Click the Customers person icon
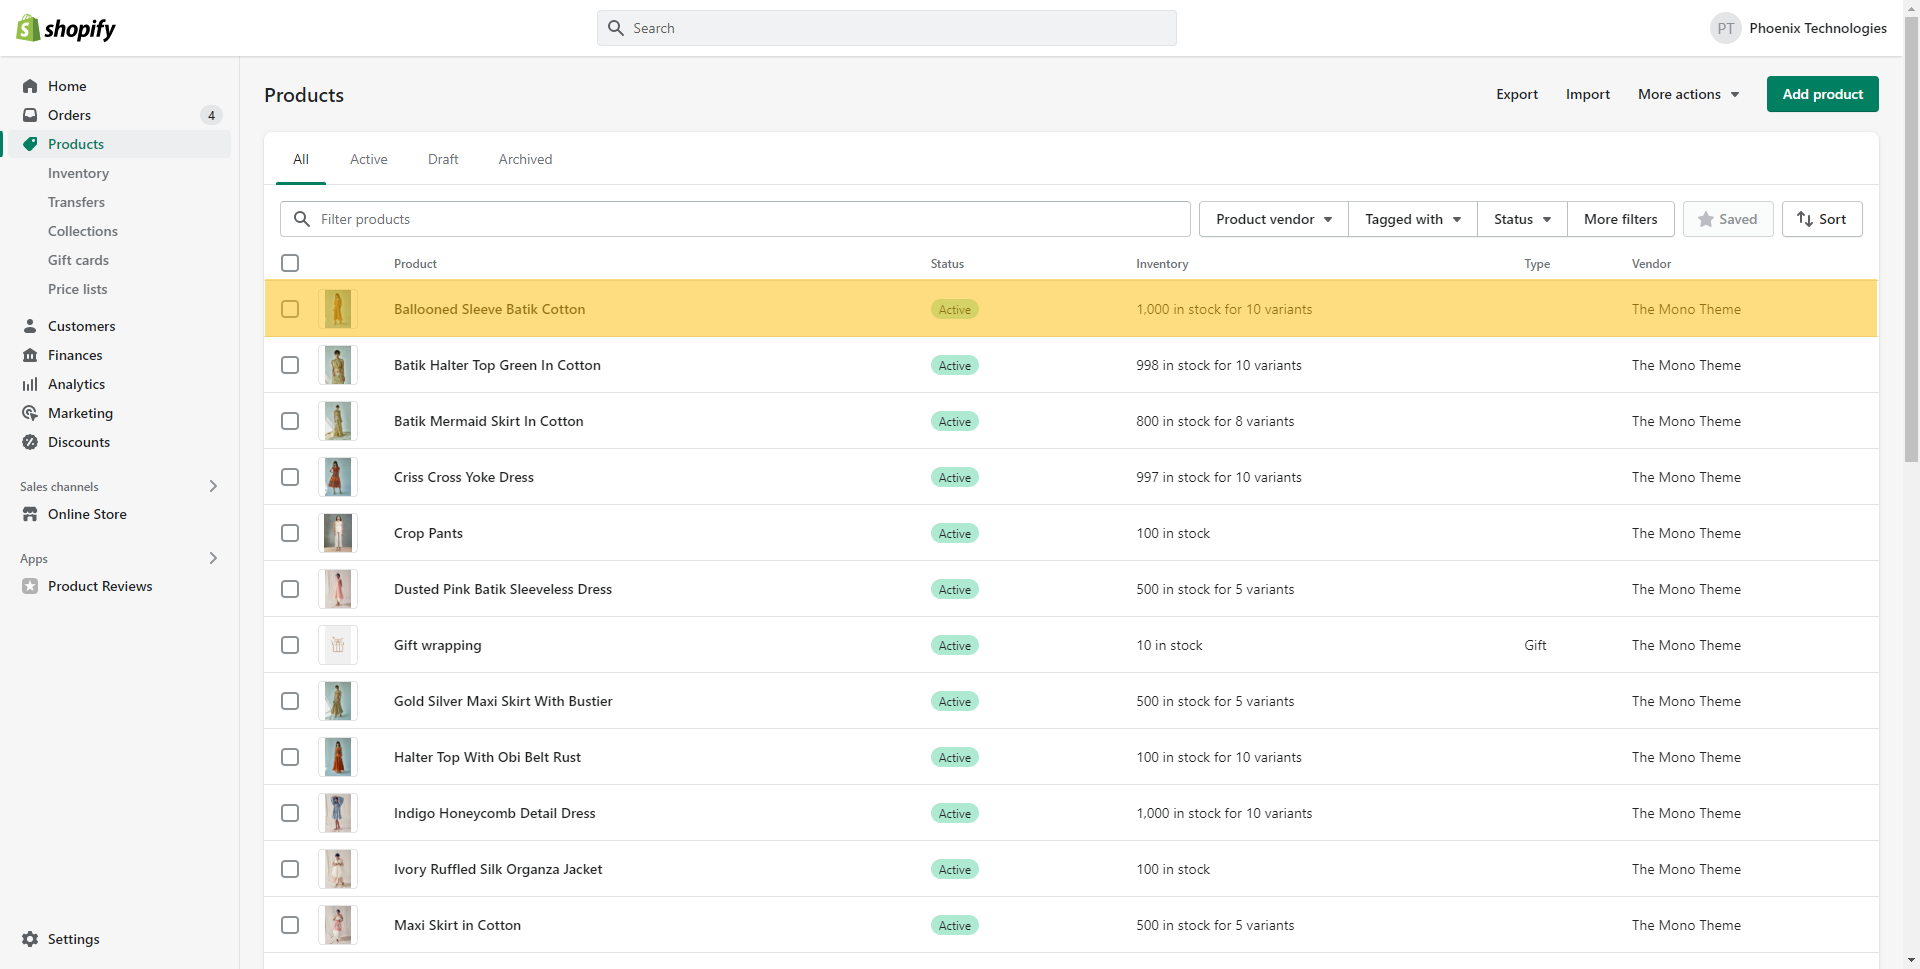1920x969 pixels. tap(30, 326)
